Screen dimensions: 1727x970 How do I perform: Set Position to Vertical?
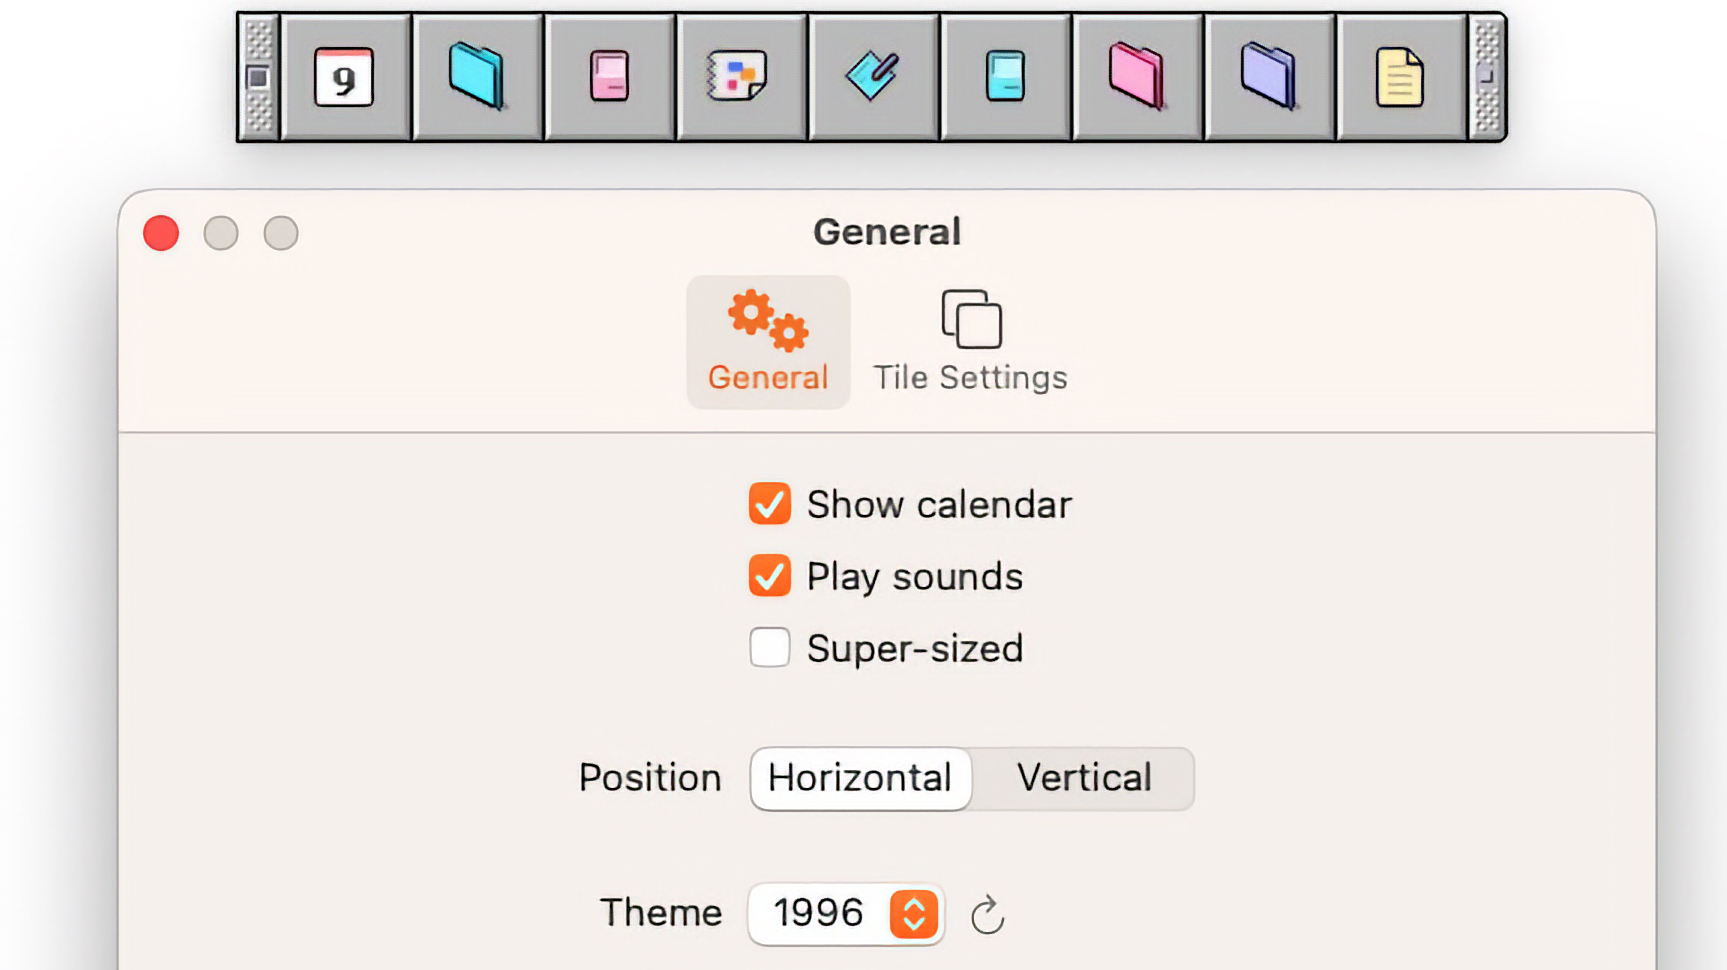1084,778
